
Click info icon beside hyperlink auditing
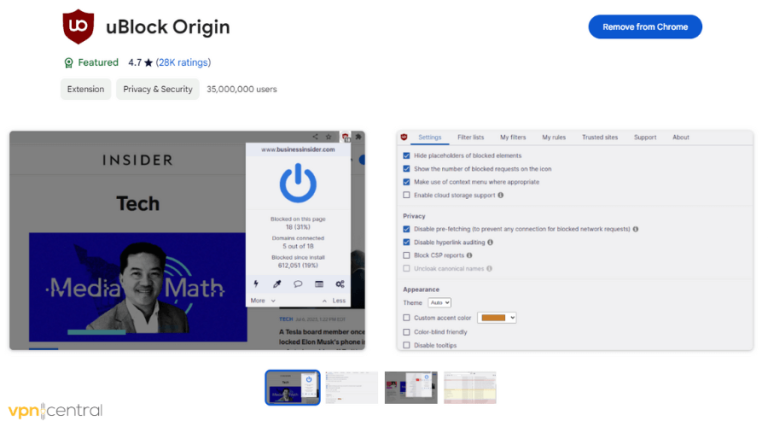click(x=490, y=242)
